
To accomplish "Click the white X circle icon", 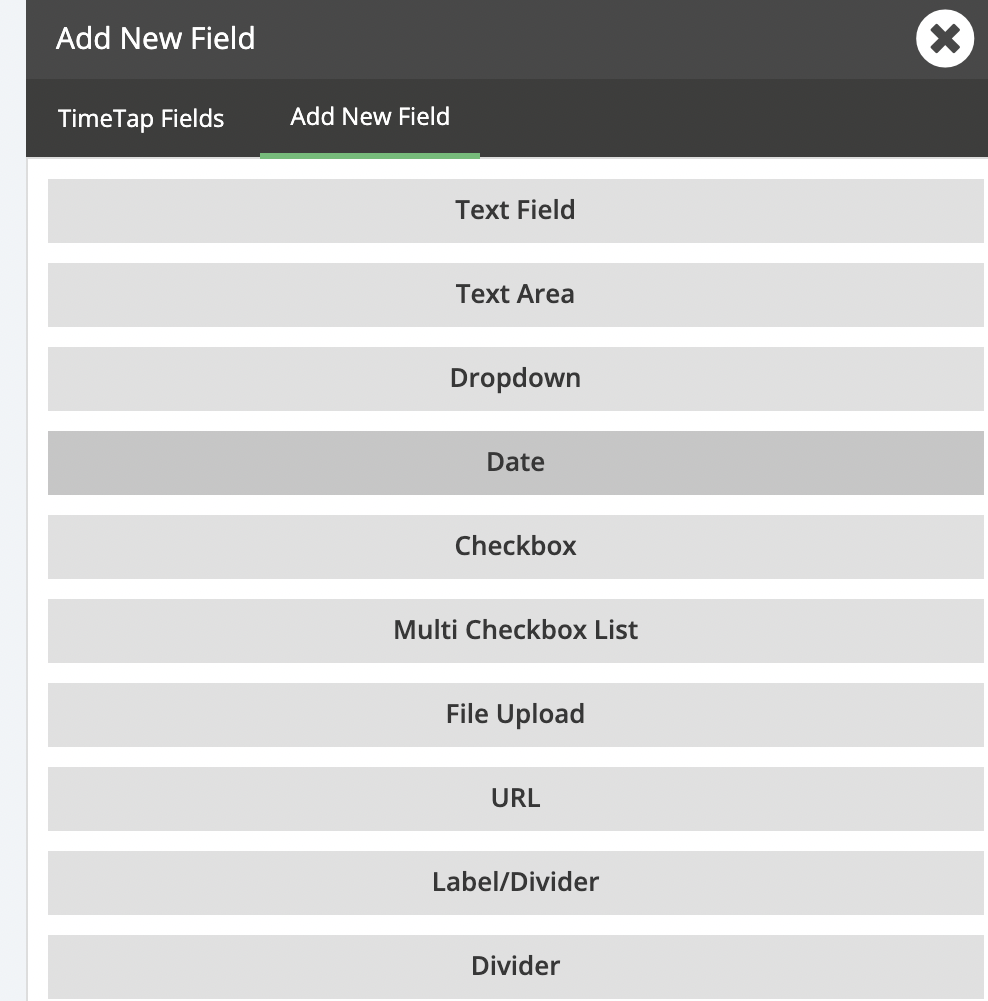I will tap(945, 38).
